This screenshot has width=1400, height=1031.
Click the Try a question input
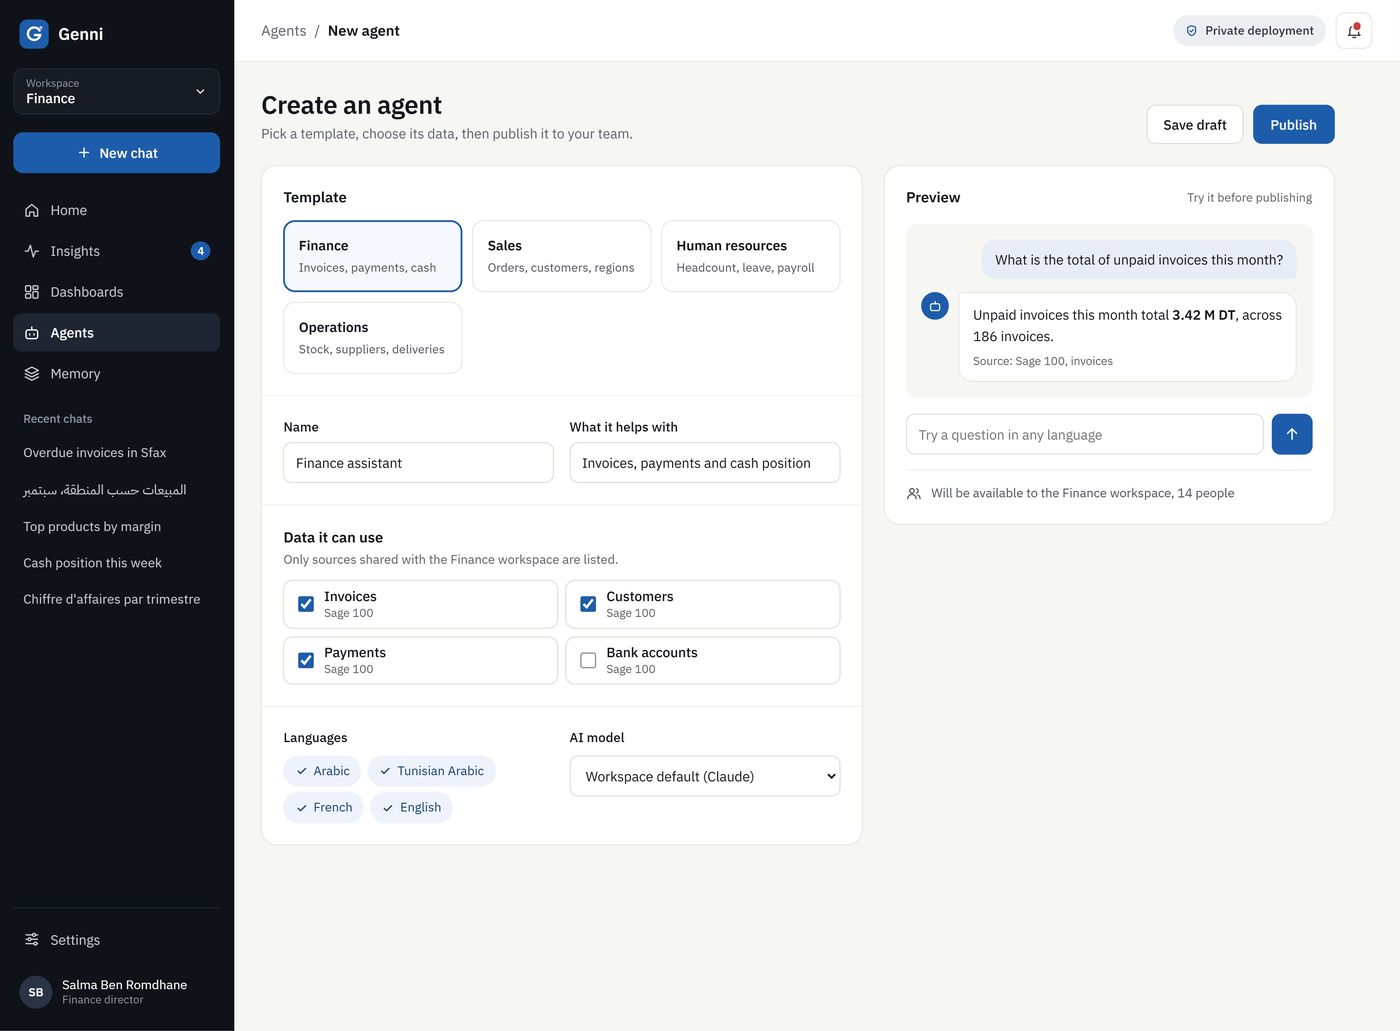tap(1084, 434)
